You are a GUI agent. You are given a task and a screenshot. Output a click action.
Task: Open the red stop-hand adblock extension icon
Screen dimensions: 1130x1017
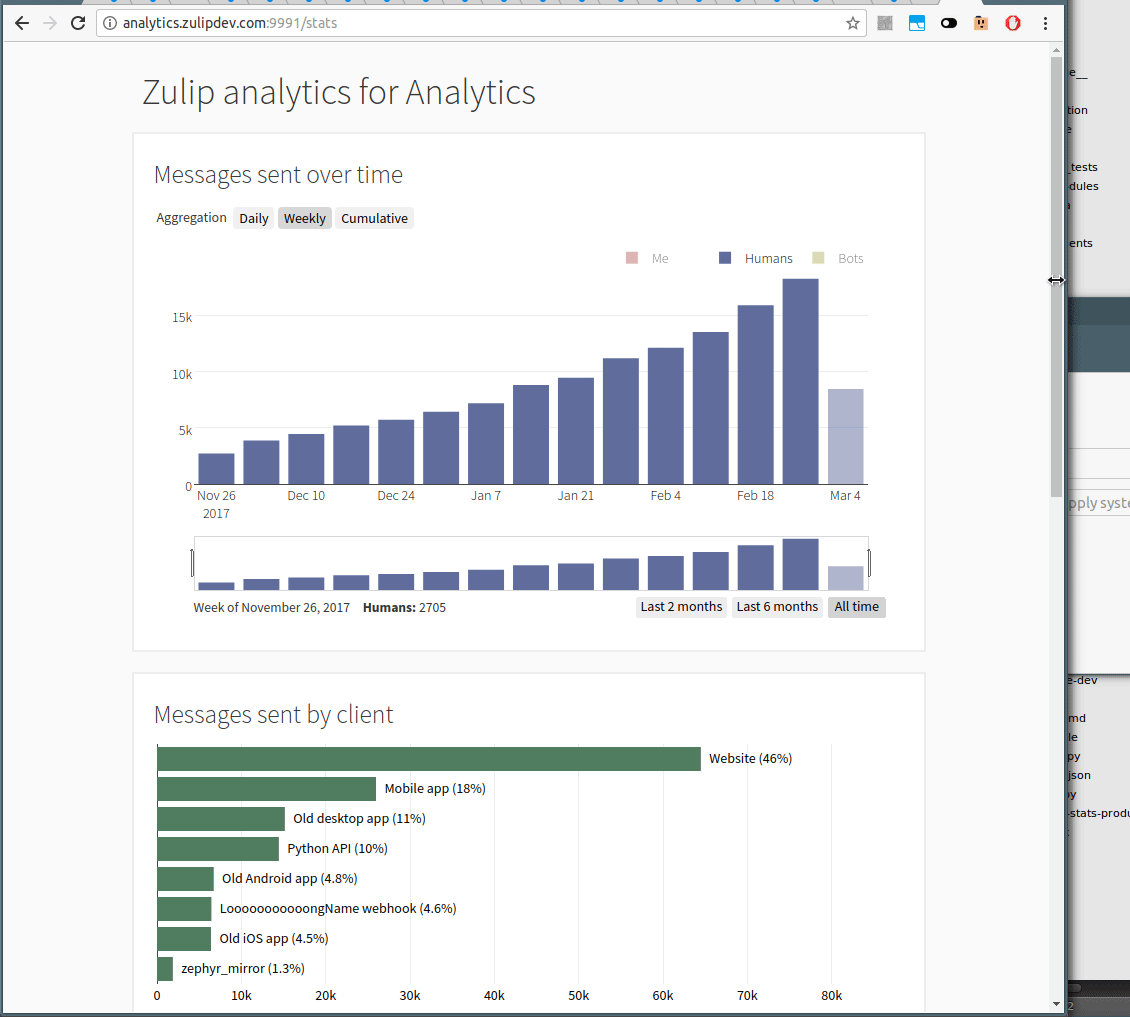click(1013, 23)
